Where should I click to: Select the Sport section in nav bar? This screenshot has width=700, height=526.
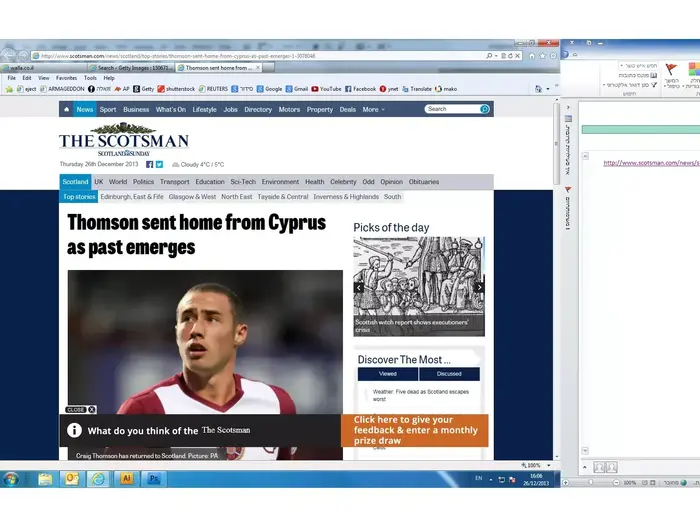pyautogui.click(x=108, y=109)
